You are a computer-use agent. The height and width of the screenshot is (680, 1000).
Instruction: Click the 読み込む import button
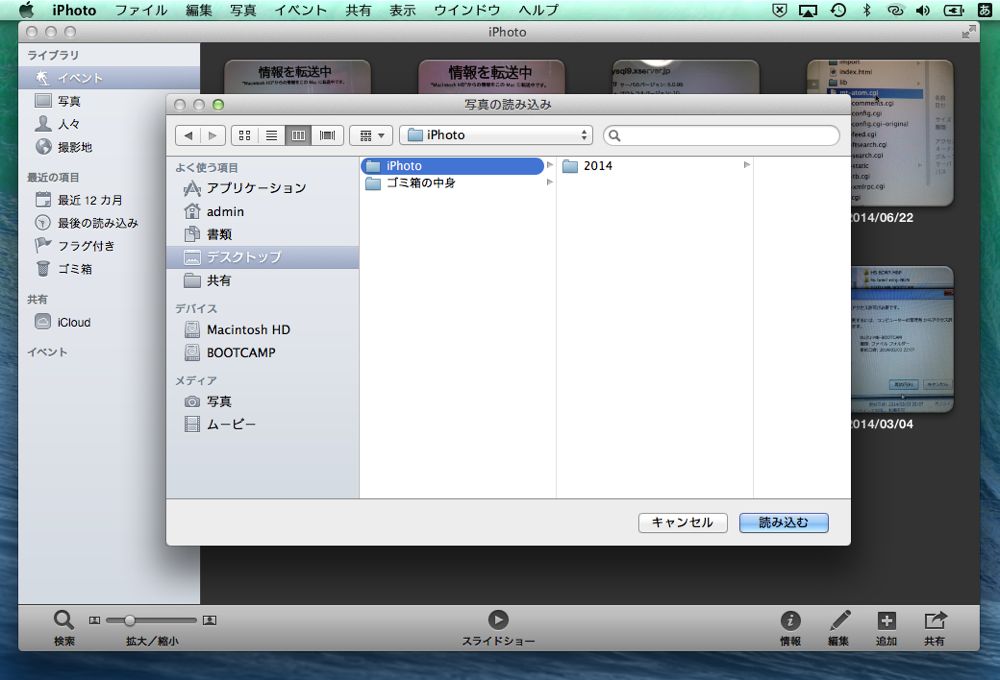784,522
